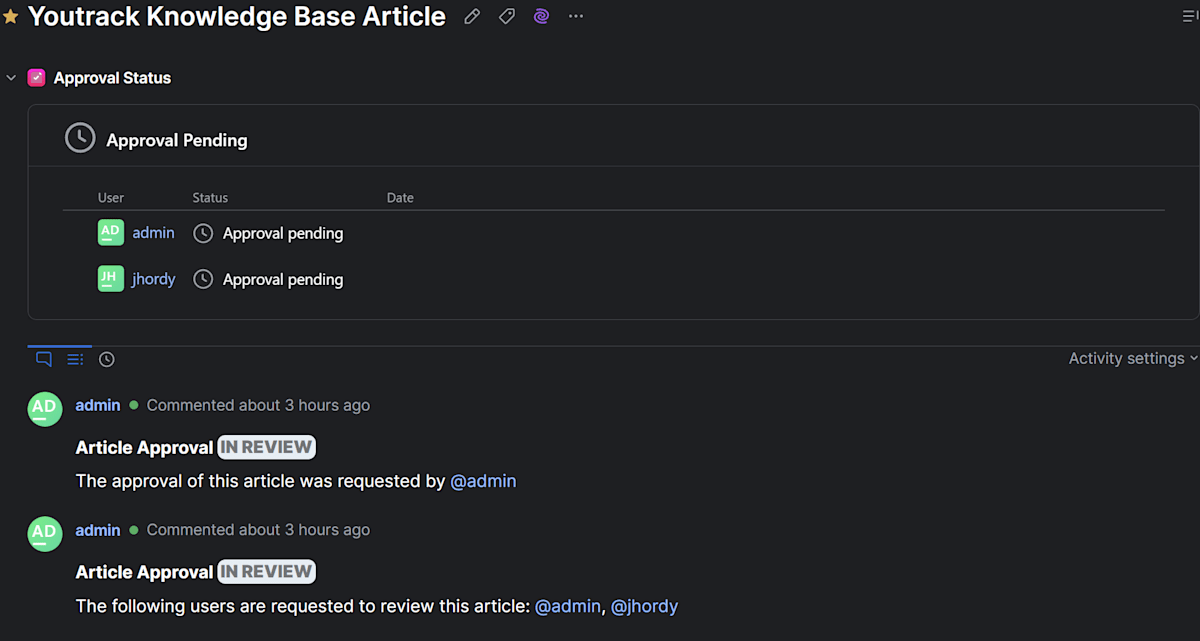The image size is (1200, 641).
Task: Click clock icon in admin's status row
Action: coord(203,233)
